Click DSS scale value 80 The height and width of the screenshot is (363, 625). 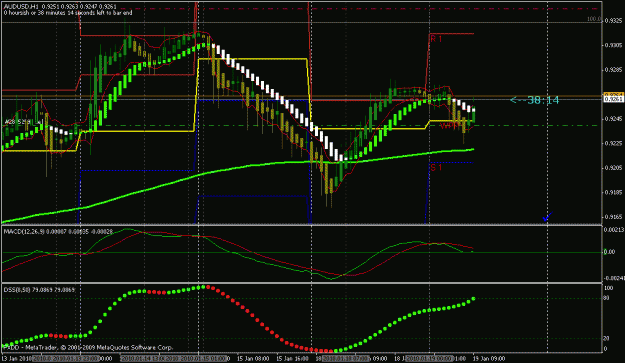click(607, 298)
